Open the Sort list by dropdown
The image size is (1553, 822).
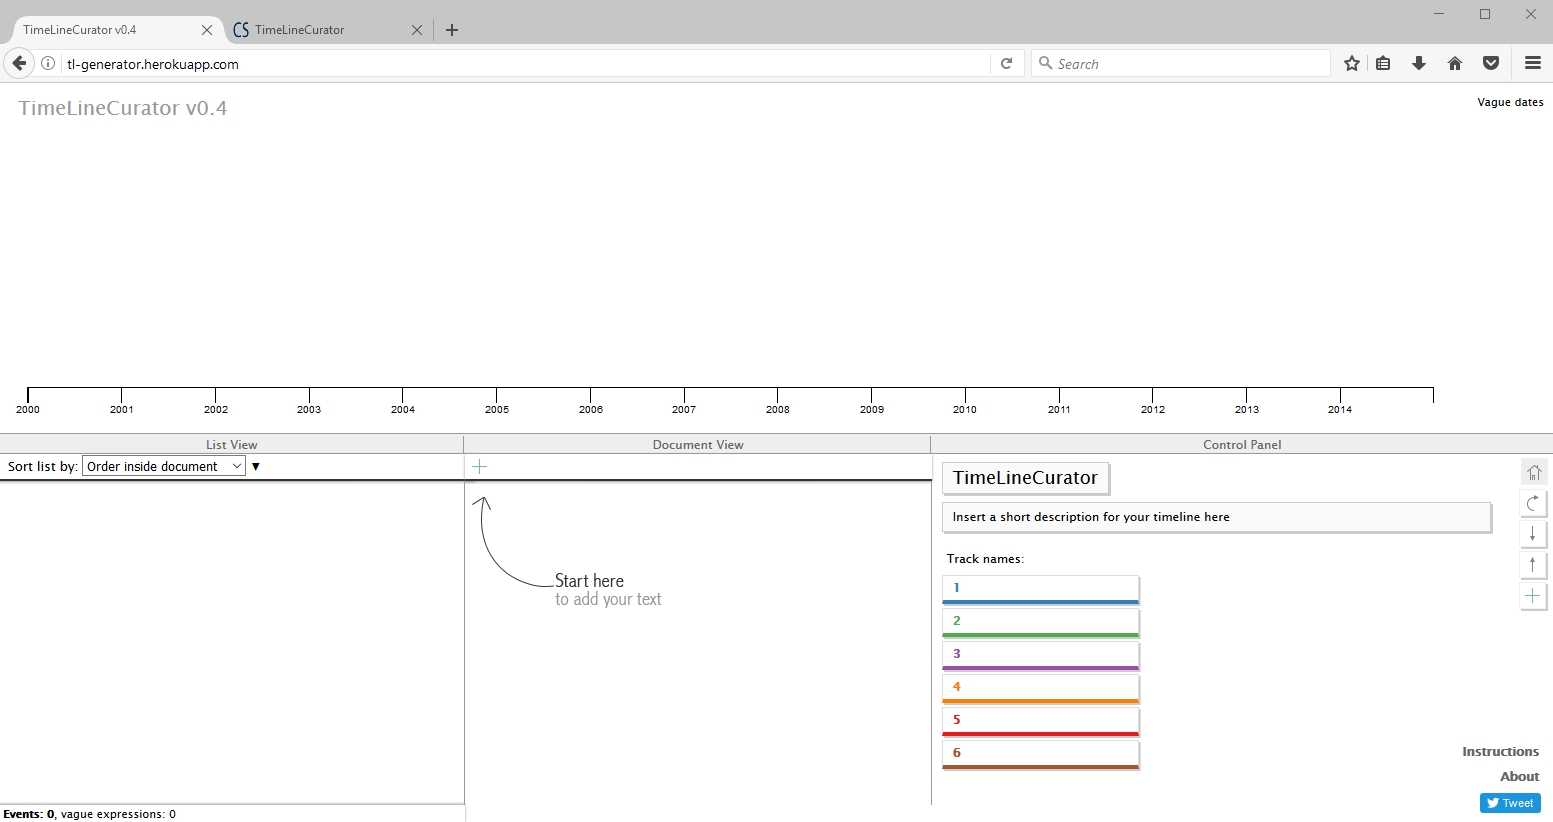[x=164, y=467]
